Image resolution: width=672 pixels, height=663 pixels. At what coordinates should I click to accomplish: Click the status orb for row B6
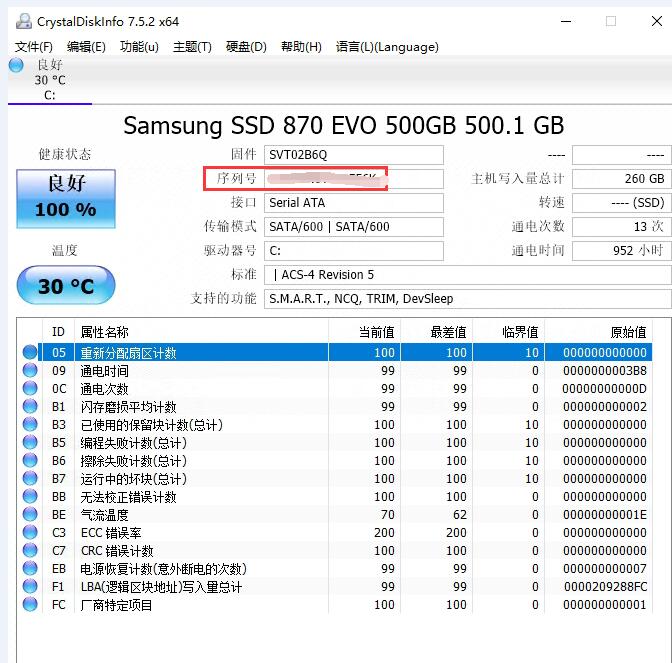coord(30,460)
